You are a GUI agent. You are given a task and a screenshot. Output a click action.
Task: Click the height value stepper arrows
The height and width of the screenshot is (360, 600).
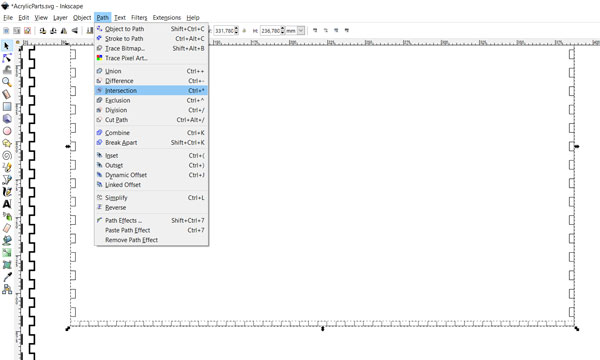point(283,30)
